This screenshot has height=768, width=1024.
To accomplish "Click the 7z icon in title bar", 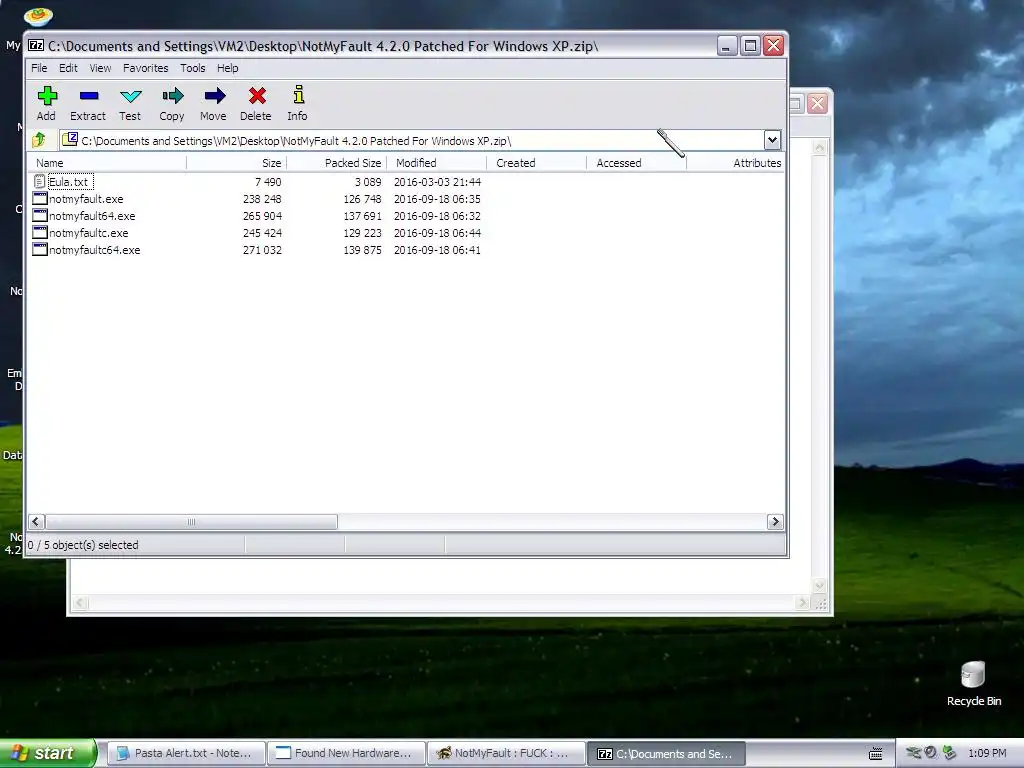I will coord(36,45).
